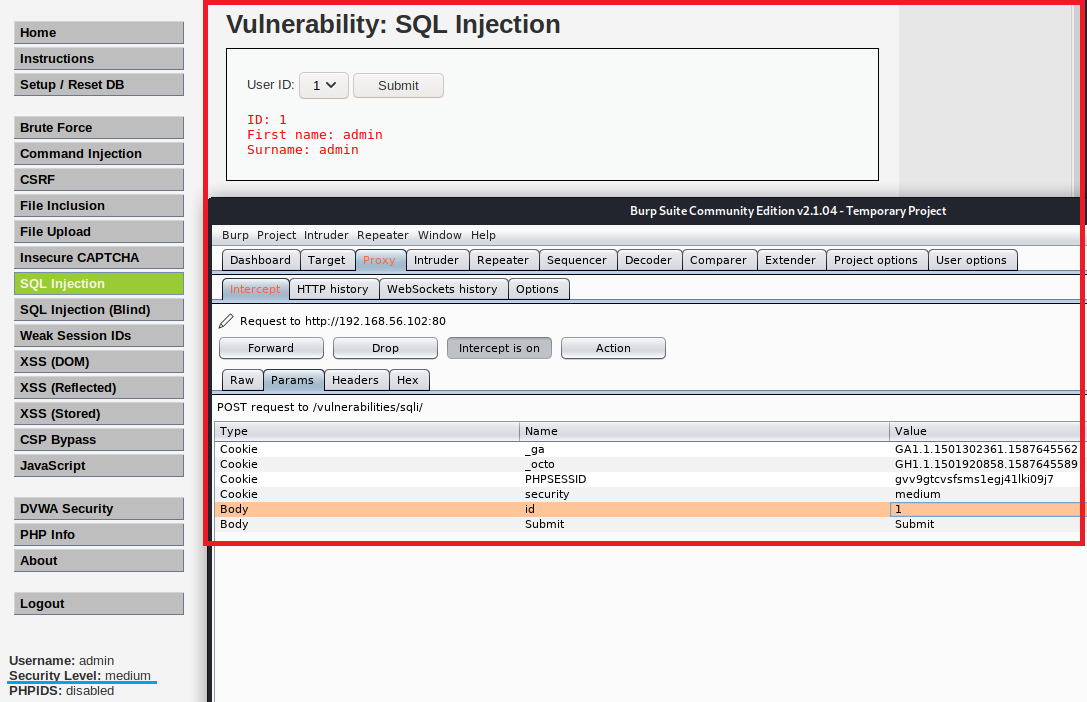Image resolution: width=1087 pixels, height=702 pixels.
Task: Open the Command Injection page
Action: pyautogui.click(x=98, y=153)
